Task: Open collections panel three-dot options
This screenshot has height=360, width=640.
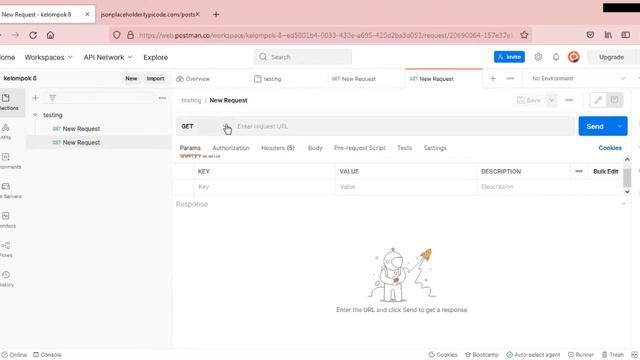Action: click(x=162, y=98)
